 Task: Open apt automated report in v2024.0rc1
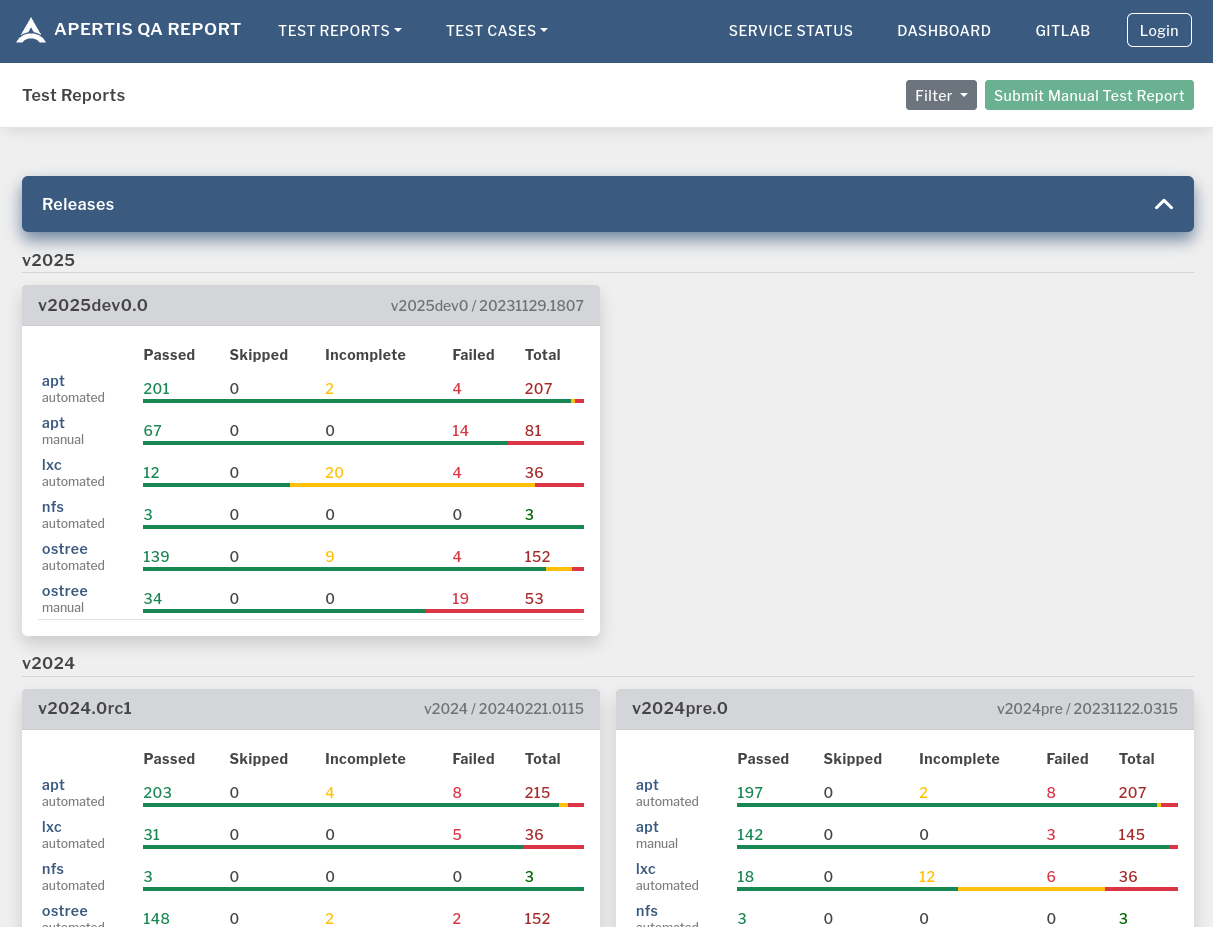point(53,785)
